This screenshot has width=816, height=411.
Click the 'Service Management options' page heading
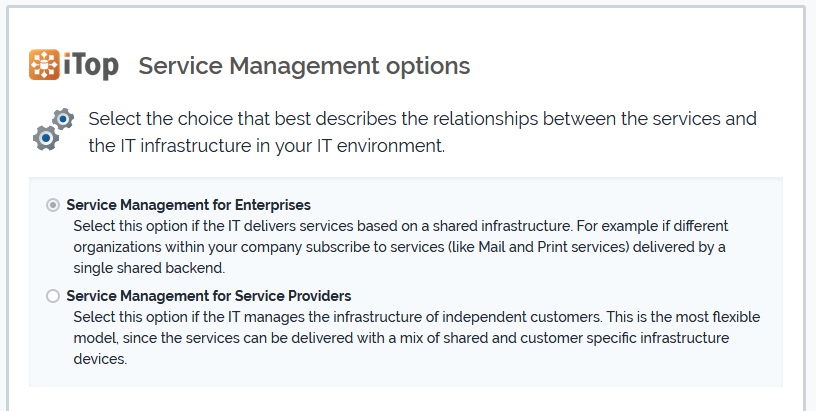[304, 66]
